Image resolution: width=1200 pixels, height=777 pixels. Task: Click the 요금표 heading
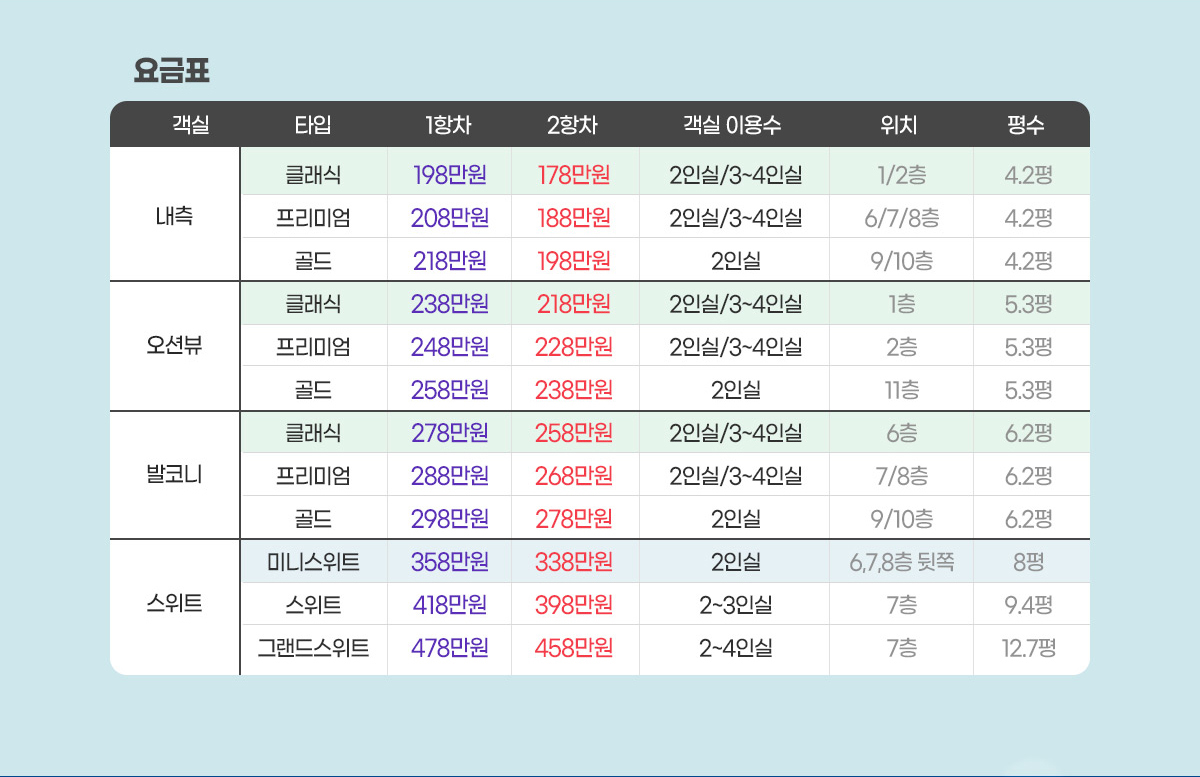[171, 72]
